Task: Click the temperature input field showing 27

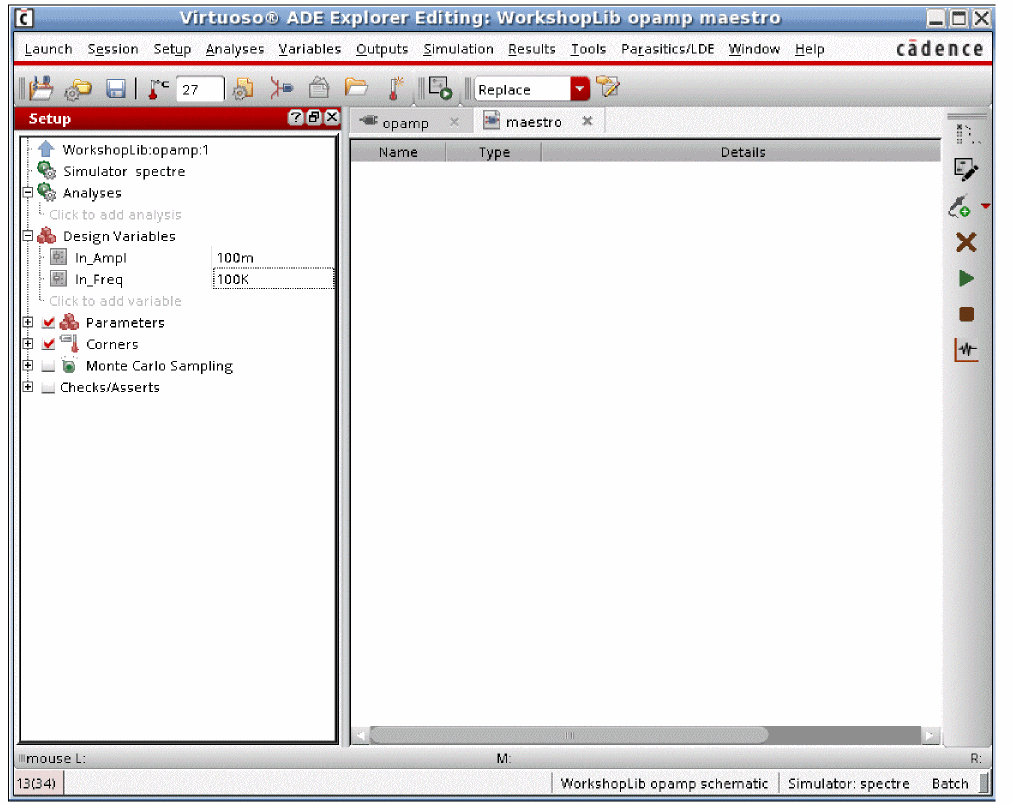Action: pos(199,90)
